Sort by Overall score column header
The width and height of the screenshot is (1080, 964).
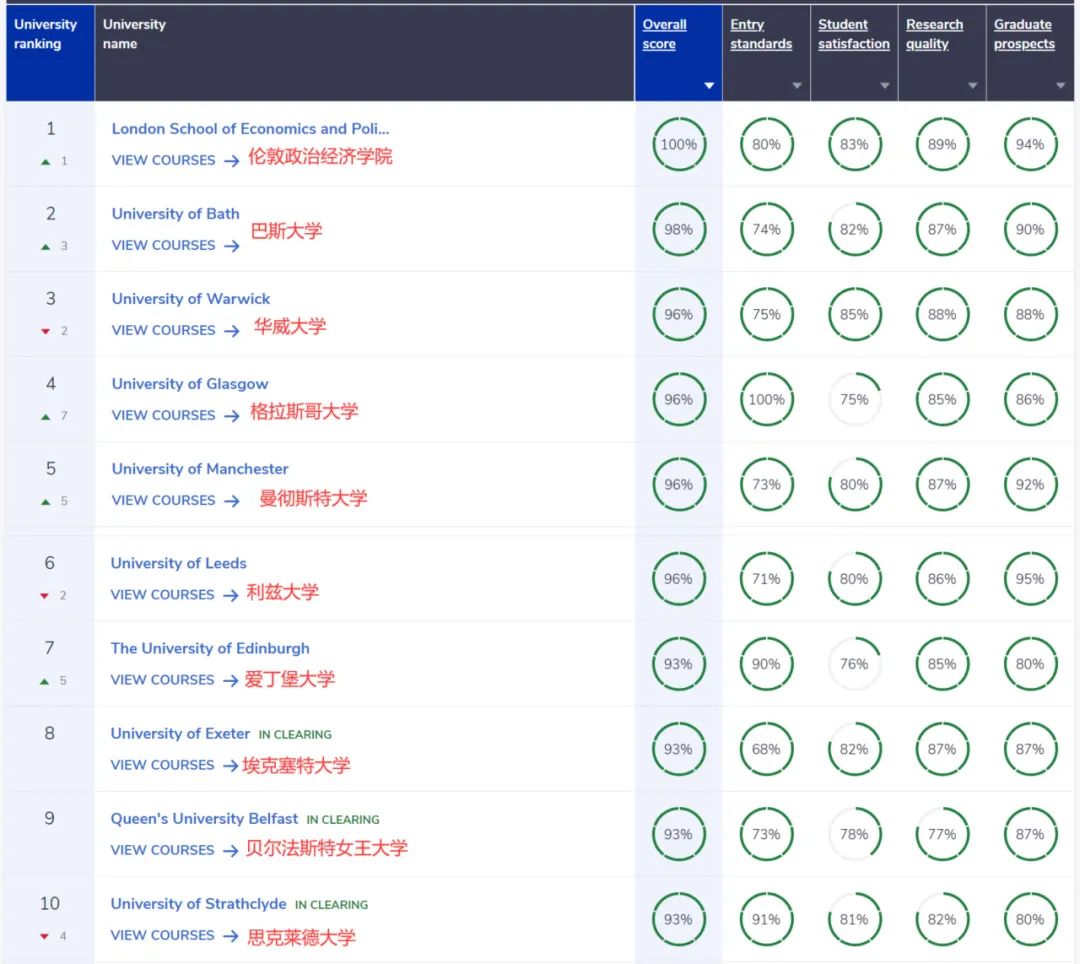pyautogui.click(x=664, y=34)
